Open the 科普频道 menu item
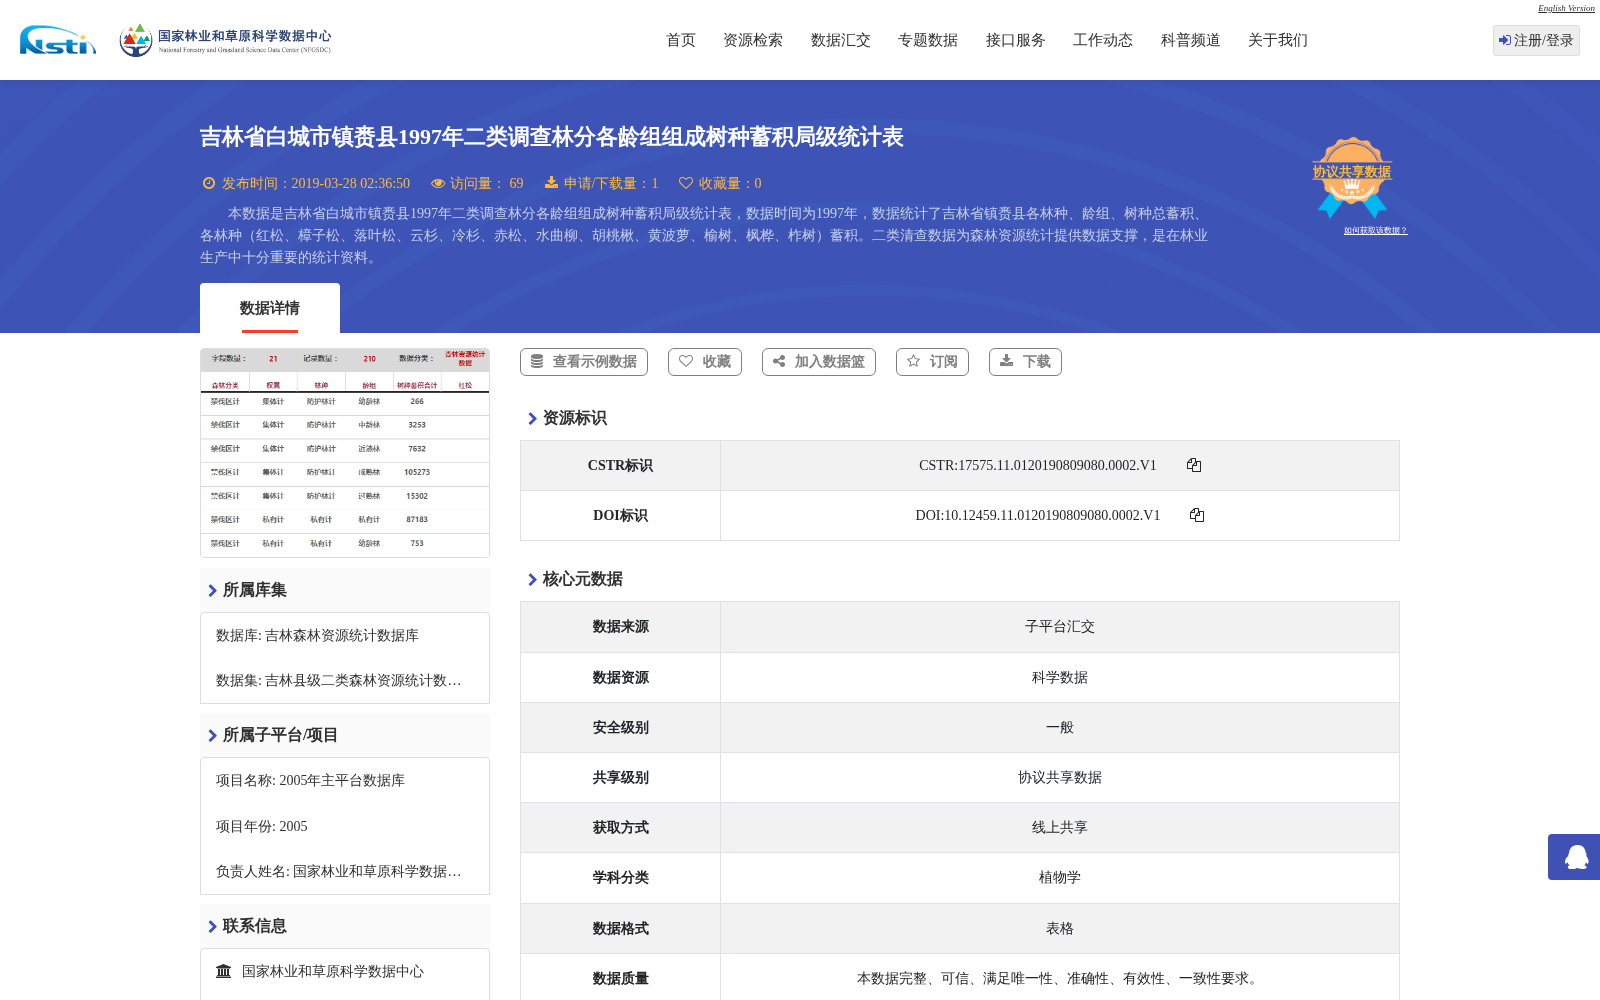This screenshot has height=1000, width=1600. click(1191, 40)
